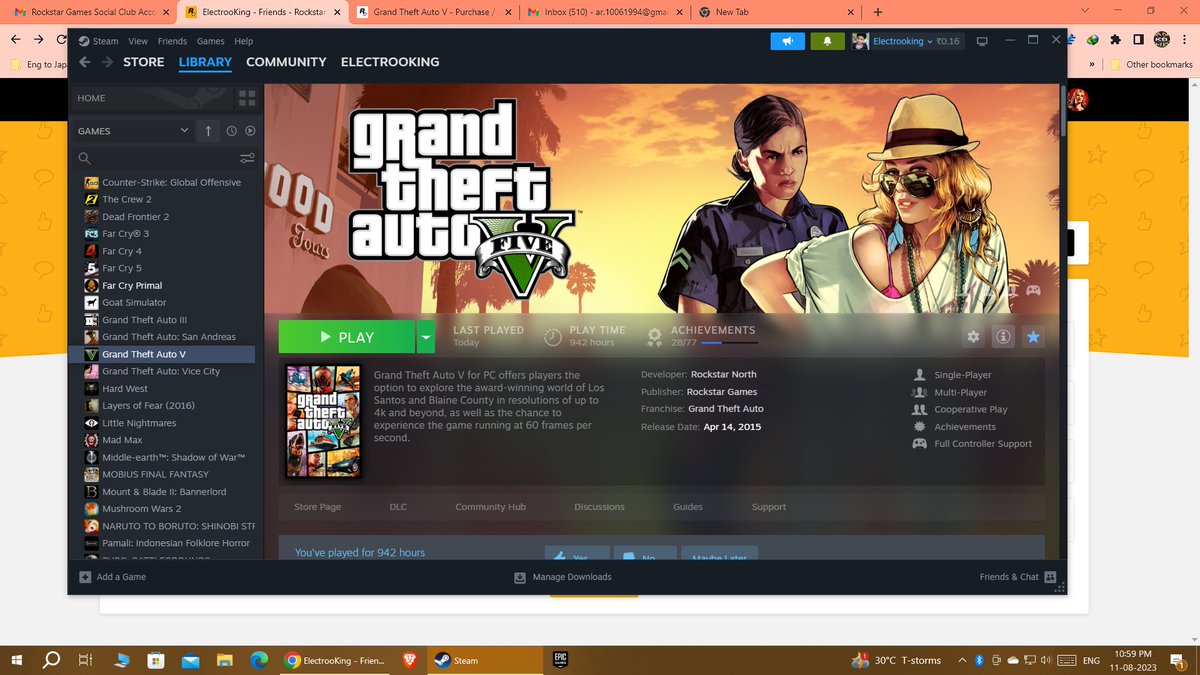The height and width of the screenshot is (675, 1200).
Task: Go to the COMMUNITY tab
Action: (286, 62)
